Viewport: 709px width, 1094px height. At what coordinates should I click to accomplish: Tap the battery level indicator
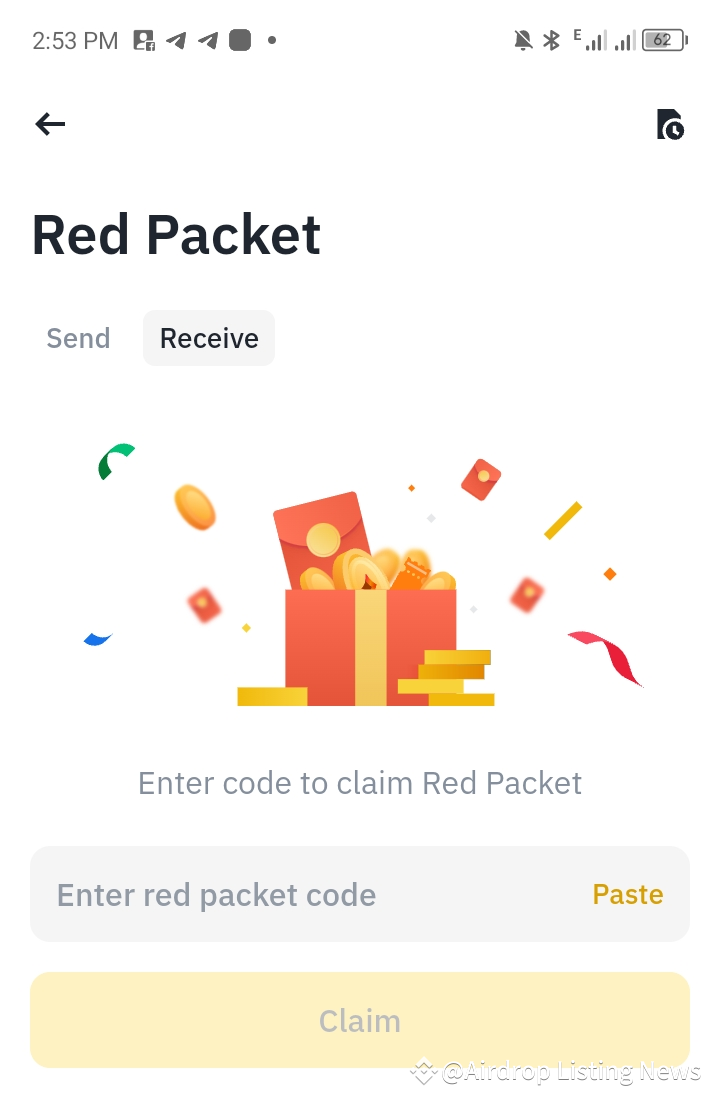click(664, 40)
